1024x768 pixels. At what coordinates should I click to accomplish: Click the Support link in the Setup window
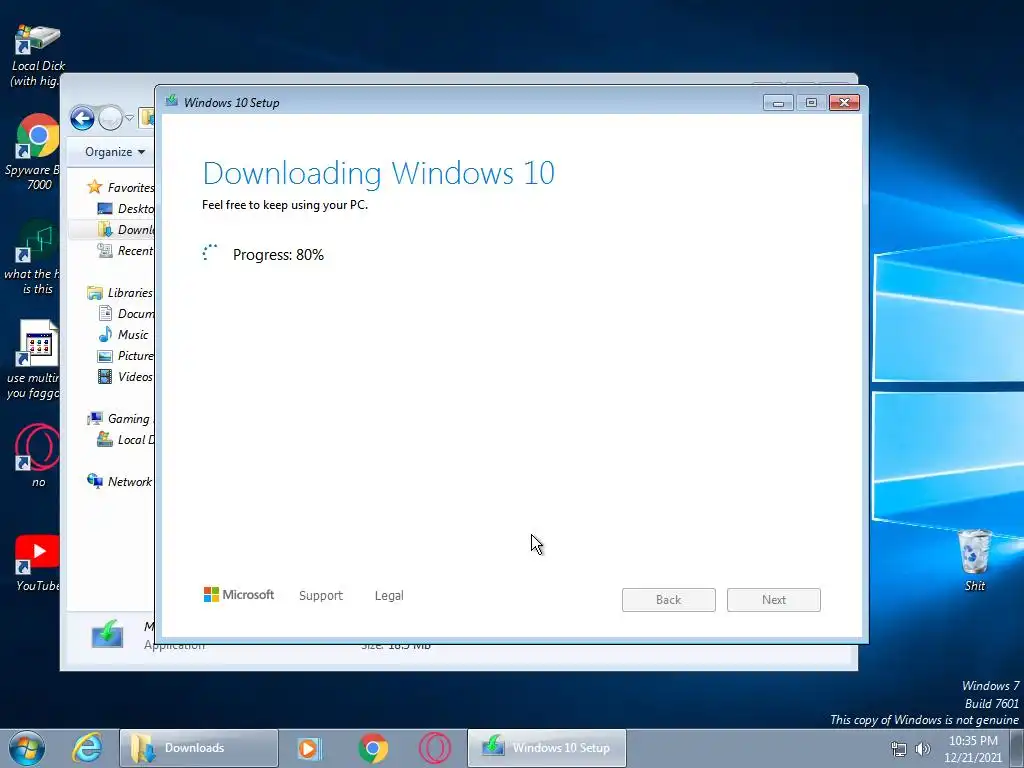321,596
